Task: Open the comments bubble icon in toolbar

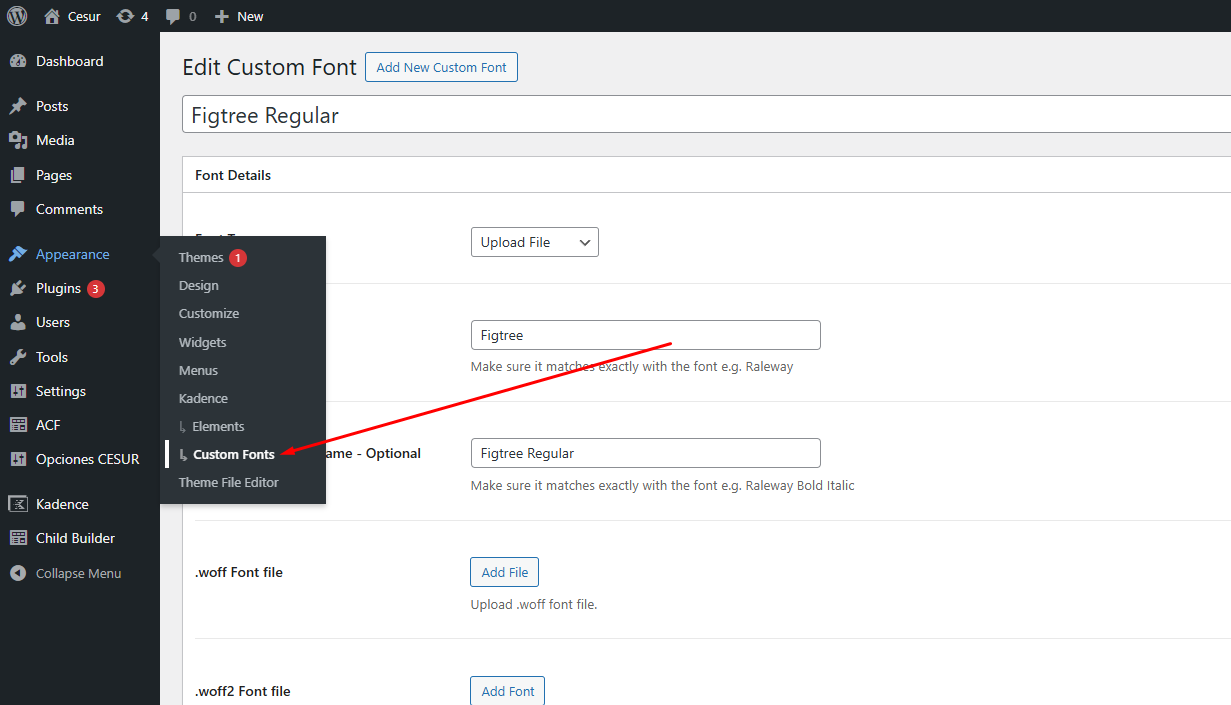Action: pyautogui.click(x=174, y=16)
